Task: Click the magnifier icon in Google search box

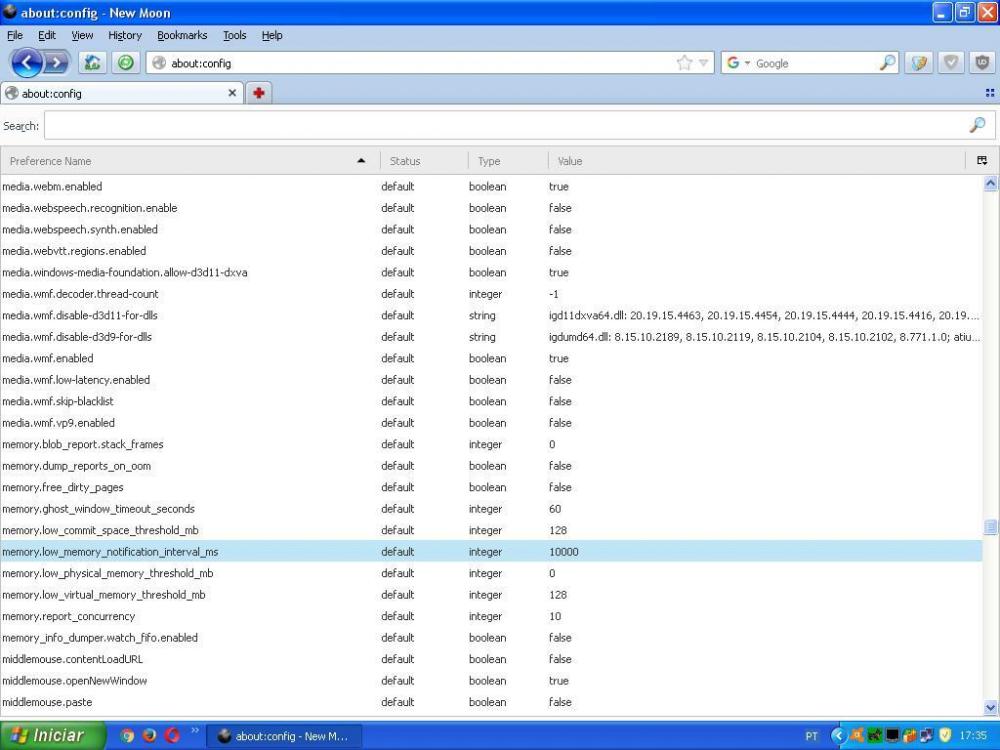Action: click(x=888, y=63)
